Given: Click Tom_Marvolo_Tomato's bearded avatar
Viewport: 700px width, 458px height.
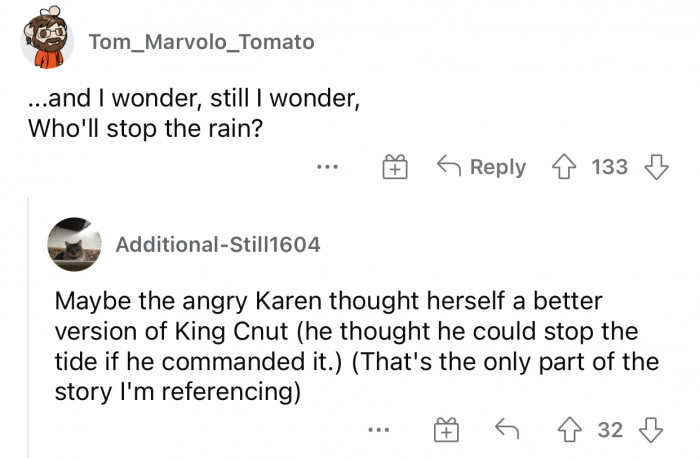Looking at the screenshot, I should click(48, 37).
